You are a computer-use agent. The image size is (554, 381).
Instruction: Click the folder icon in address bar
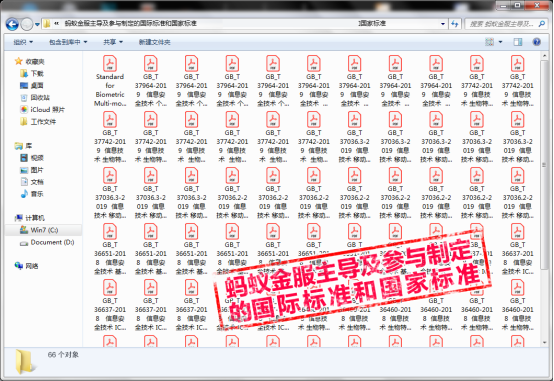47,24
